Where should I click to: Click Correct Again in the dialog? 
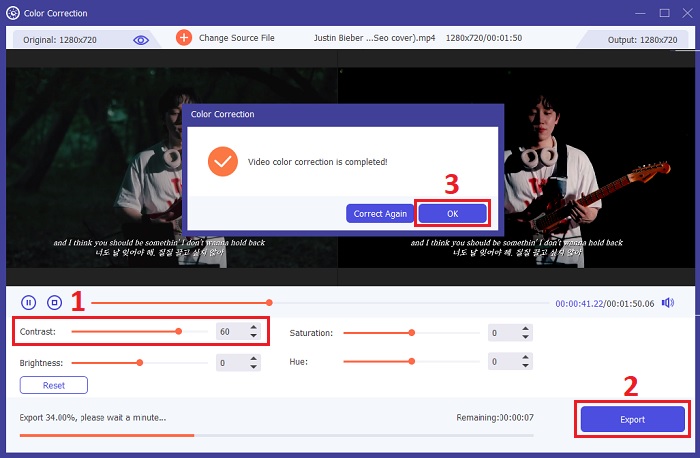coord(380,213)
